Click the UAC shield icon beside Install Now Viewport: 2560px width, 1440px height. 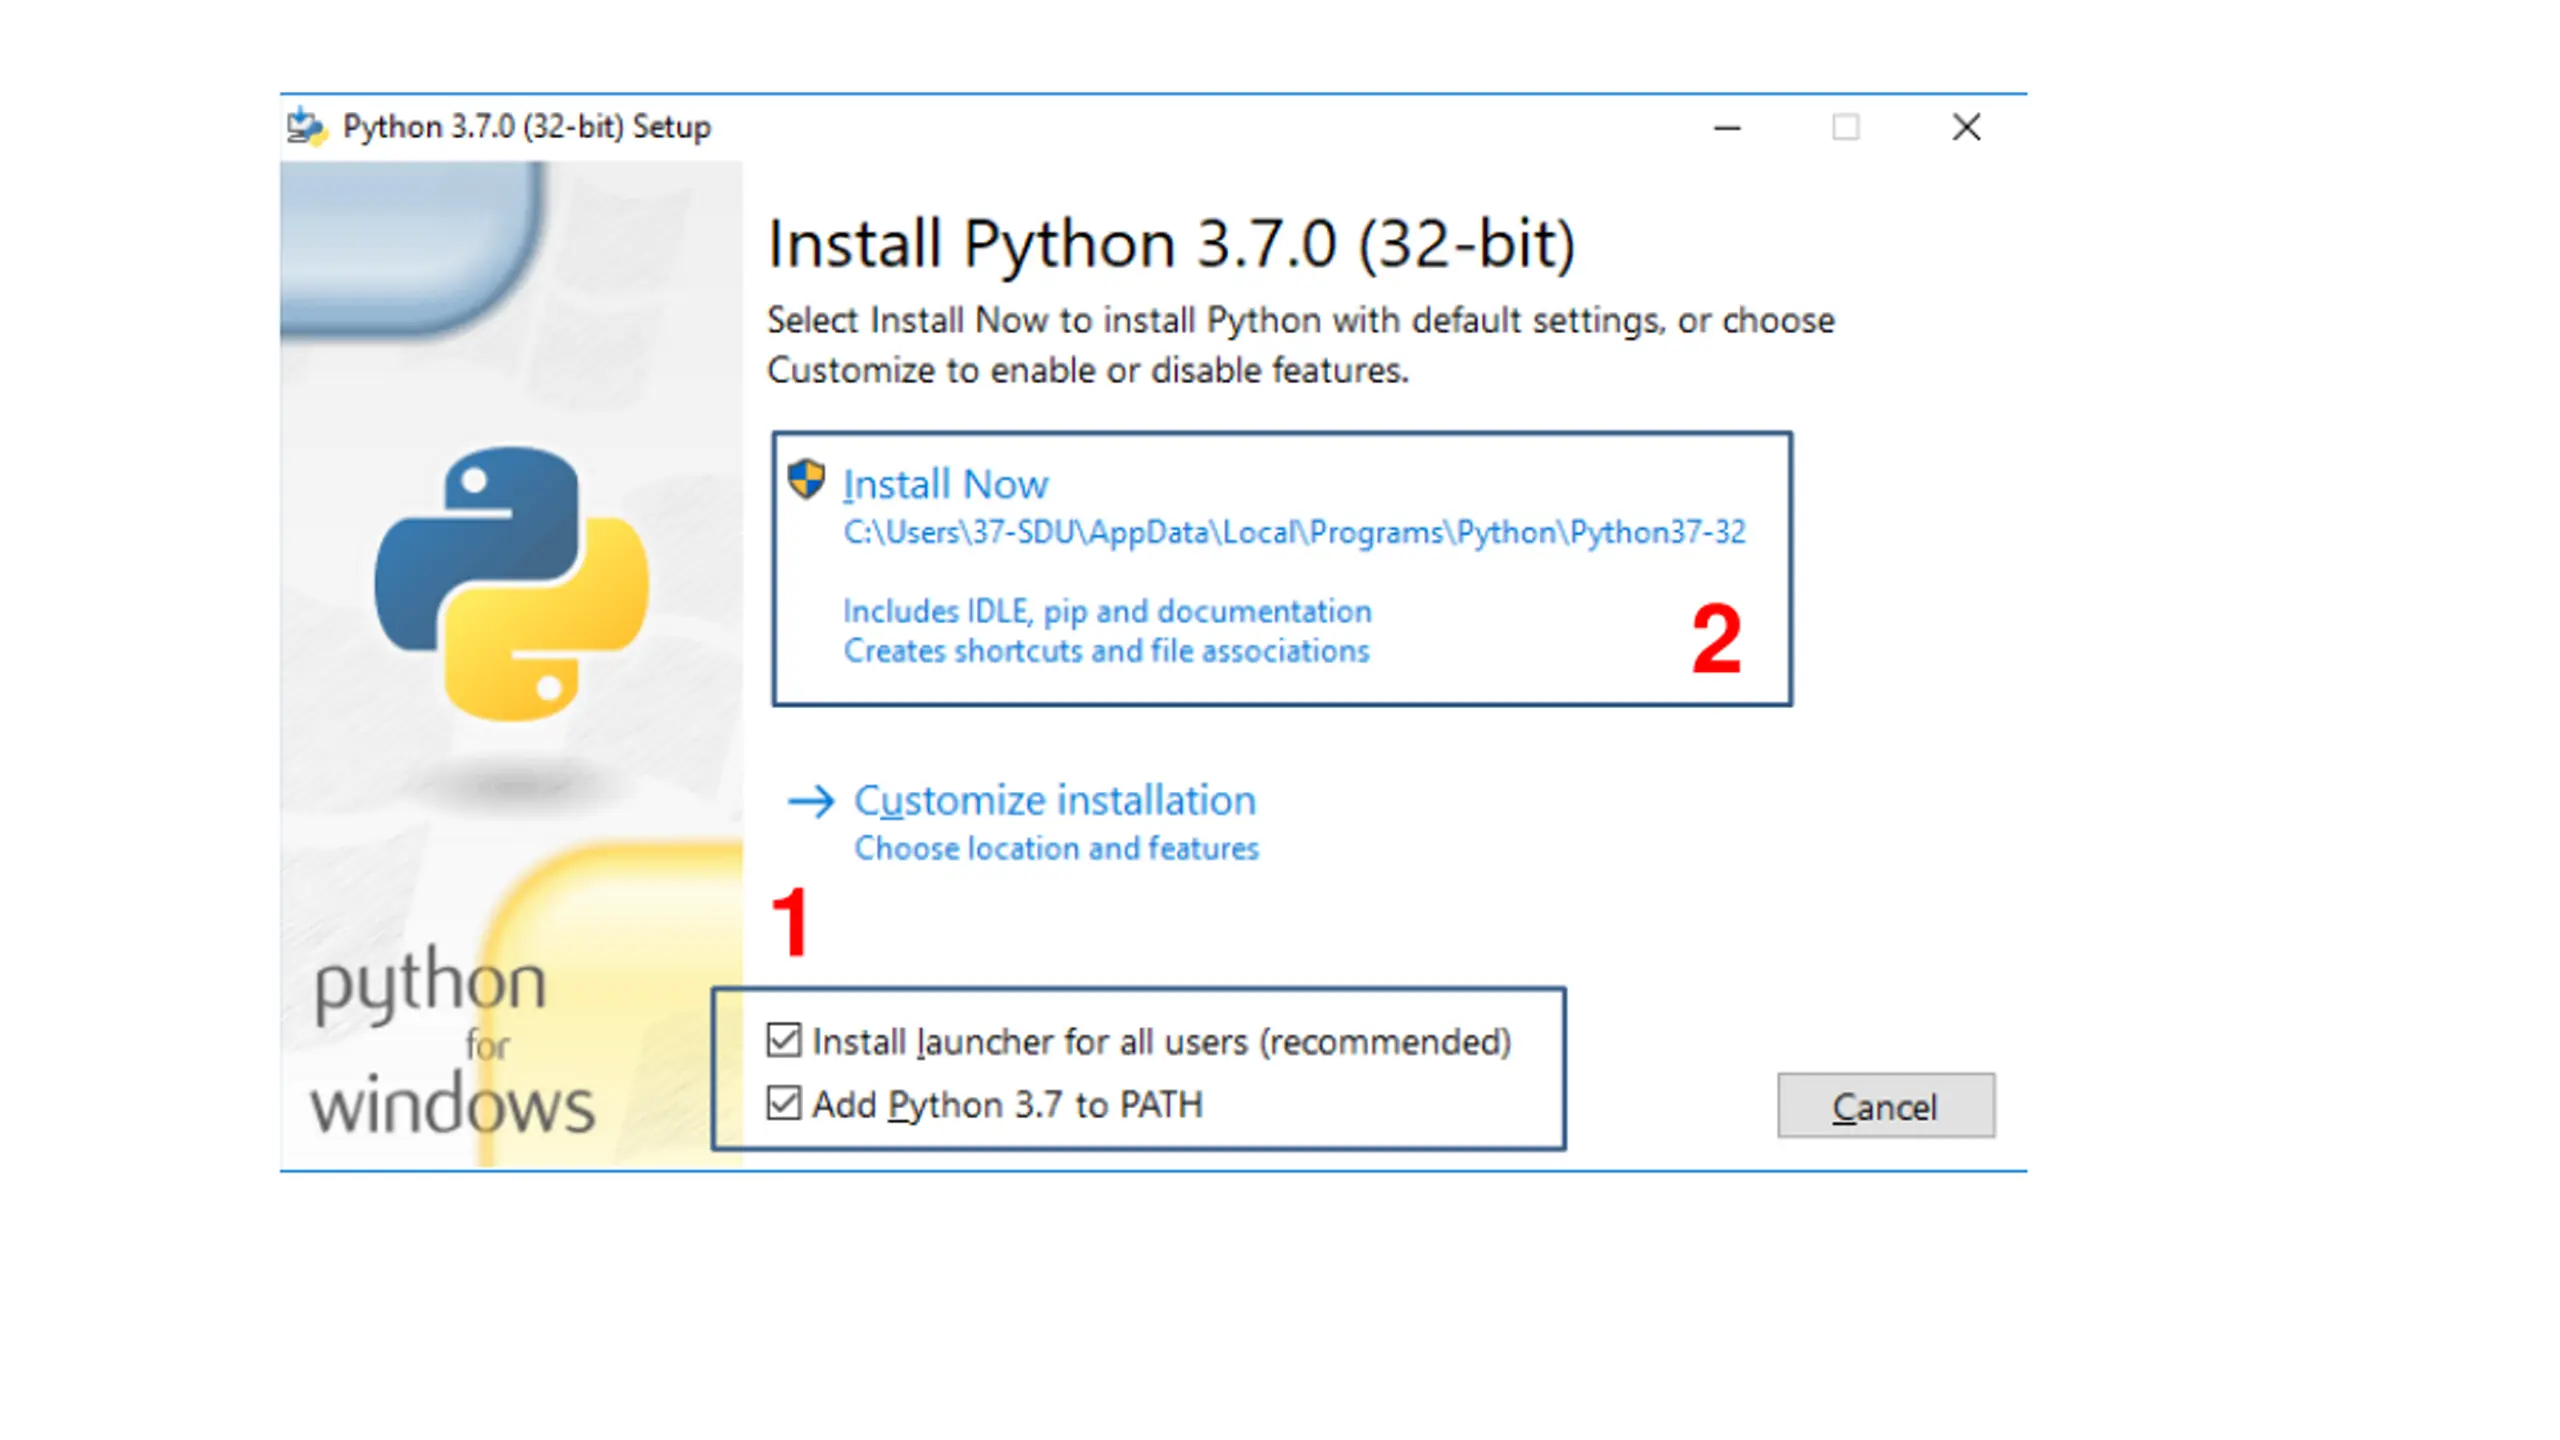pos(805,479)
